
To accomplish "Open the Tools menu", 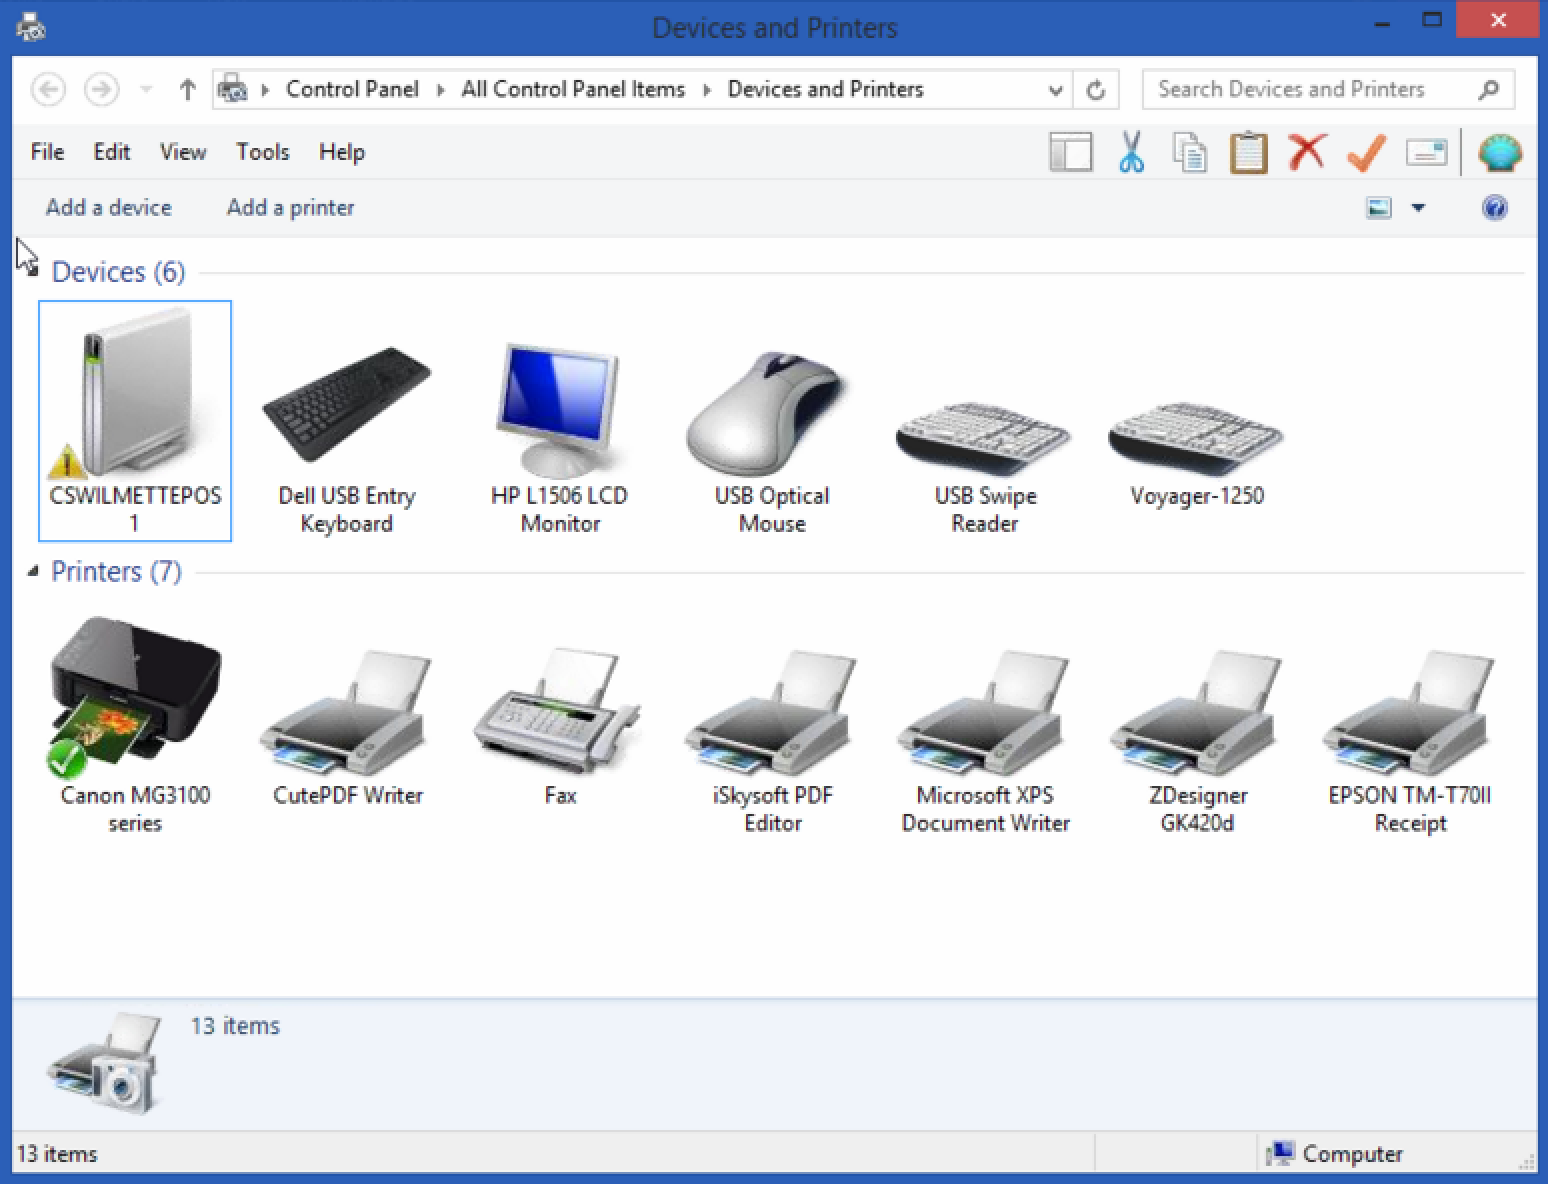I will pos(262,152).
